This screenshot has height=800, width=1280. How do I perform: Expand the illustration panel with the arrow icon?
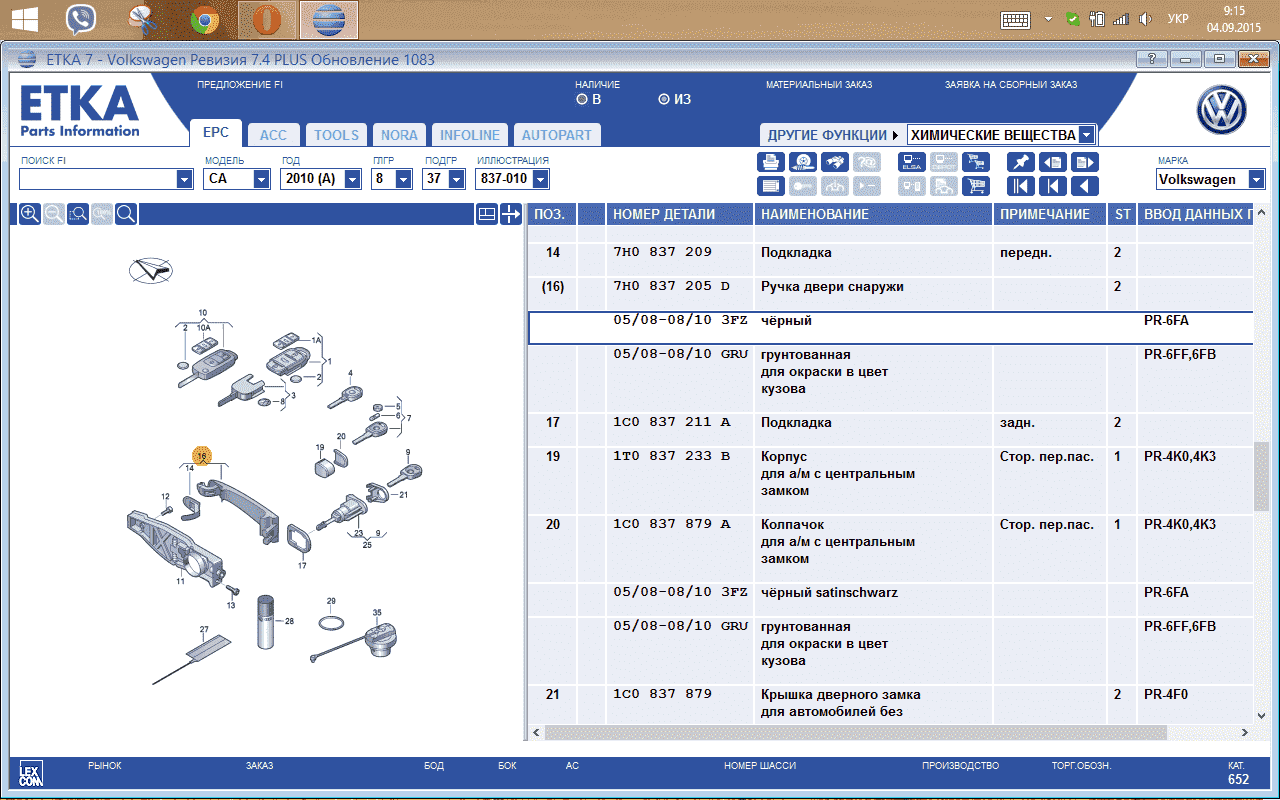511,214
